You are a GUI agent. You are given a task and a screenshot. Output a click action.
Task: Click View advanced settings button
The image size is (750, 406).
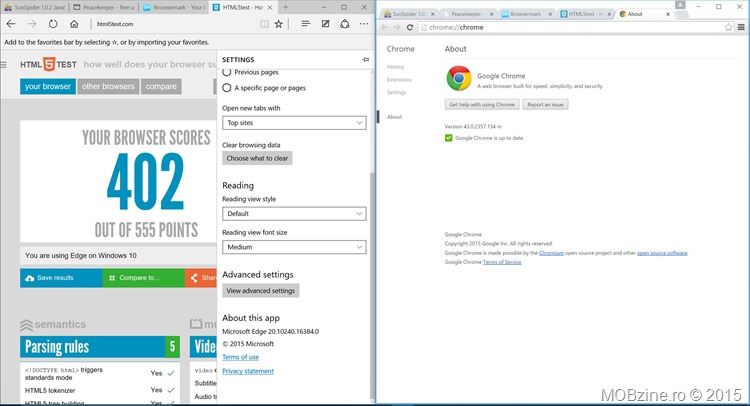(x=261, y=291)
